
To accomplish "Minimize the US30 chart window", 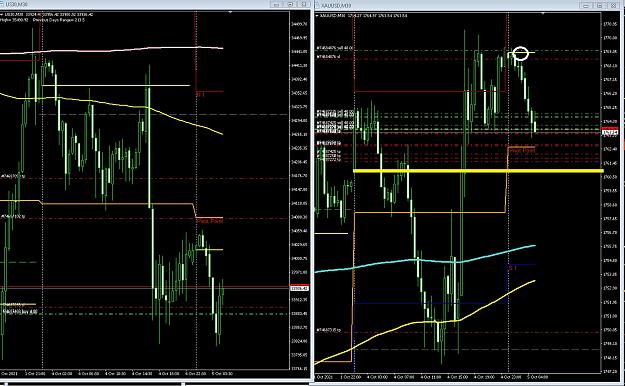I will tap(276, 5).
